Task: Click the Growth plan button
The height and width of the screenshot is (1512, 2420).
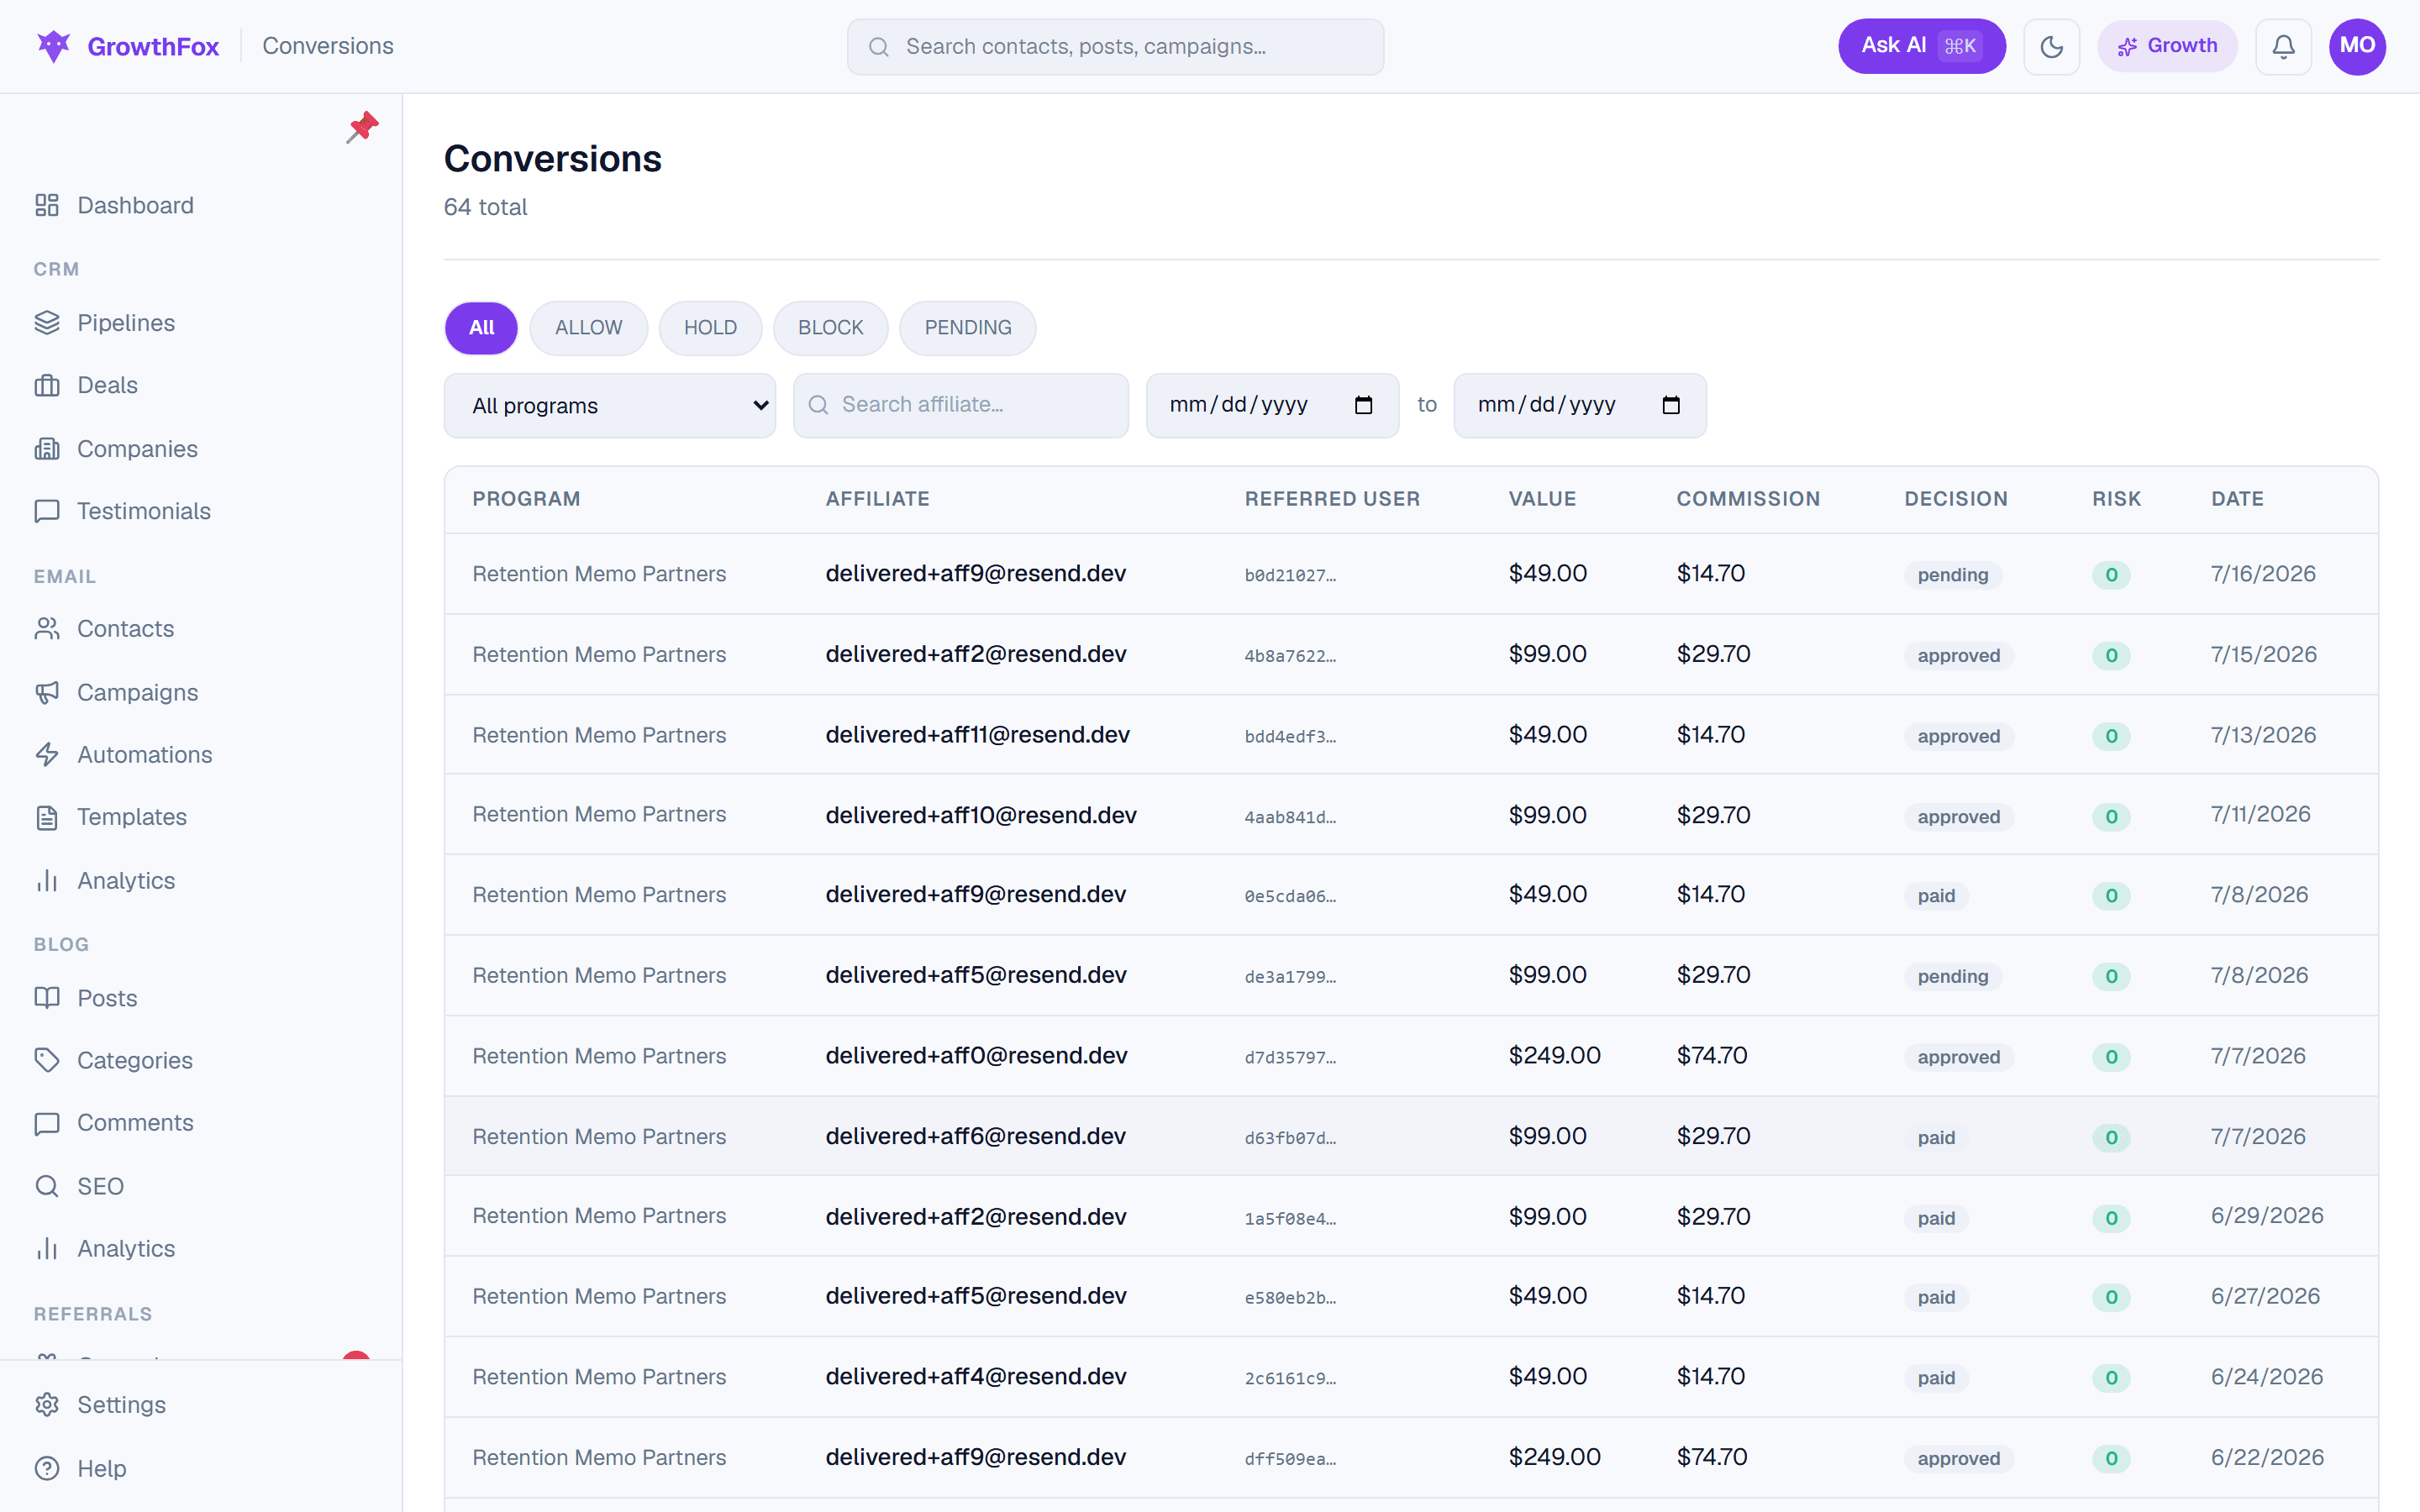Action: click(x=2167, y=46)
